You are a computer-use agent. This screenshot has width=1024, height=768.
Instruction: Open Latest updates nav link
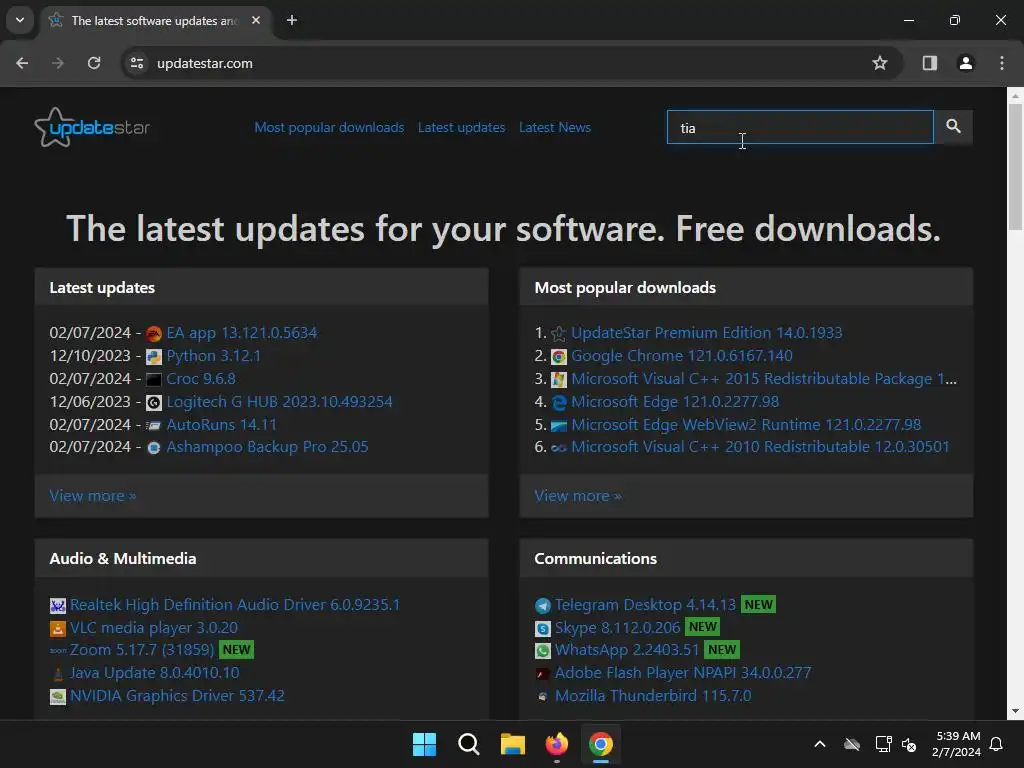pyautogui.click(x=462, y=127)
